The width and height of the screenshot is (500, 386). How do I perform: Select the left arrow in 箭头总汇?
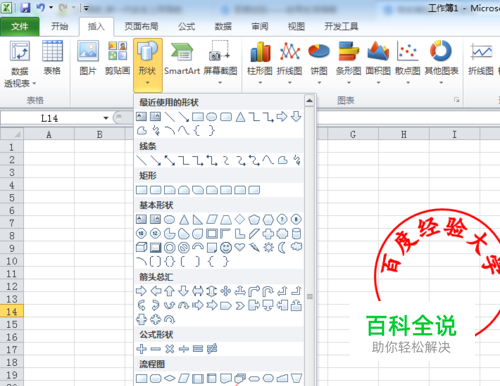click(156, 291)
